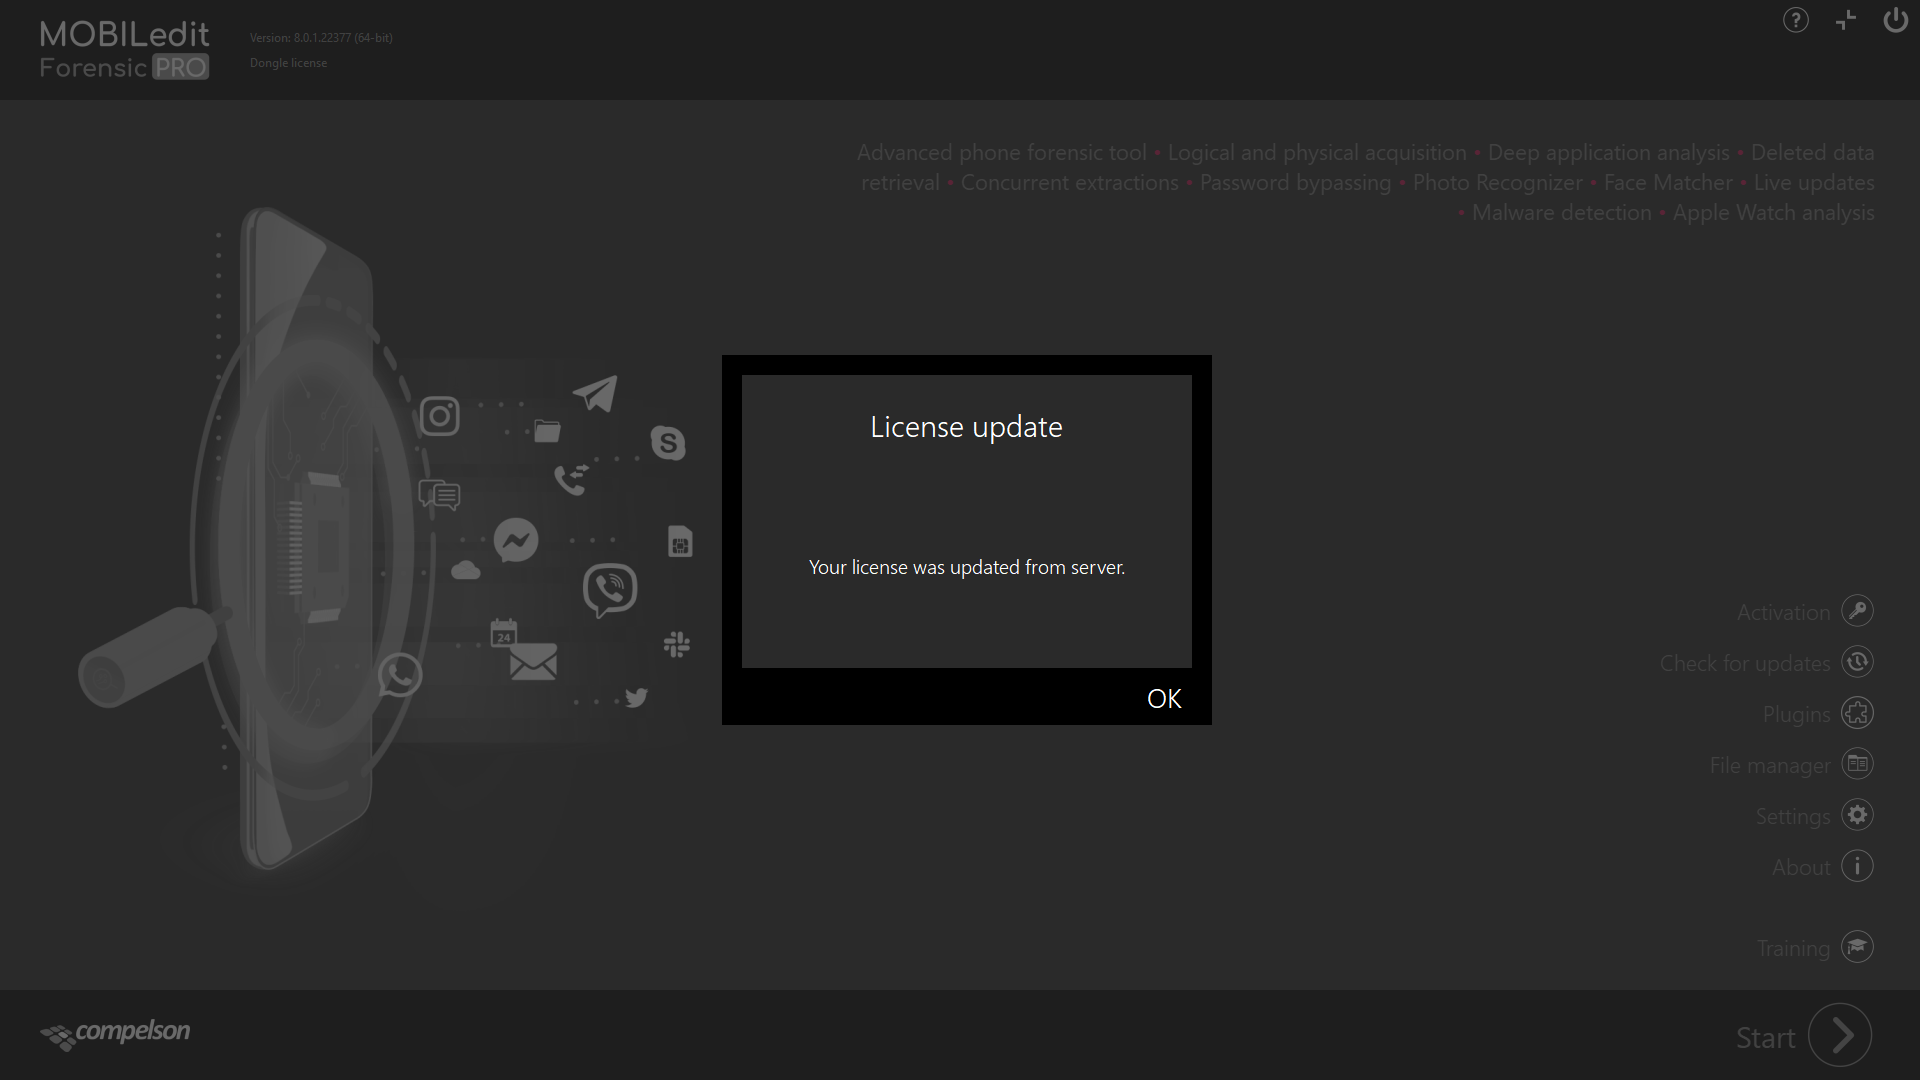The image size is (1920, 1080).
Task: Click the Check for updates text link
Action: (x=1744, y=662)
